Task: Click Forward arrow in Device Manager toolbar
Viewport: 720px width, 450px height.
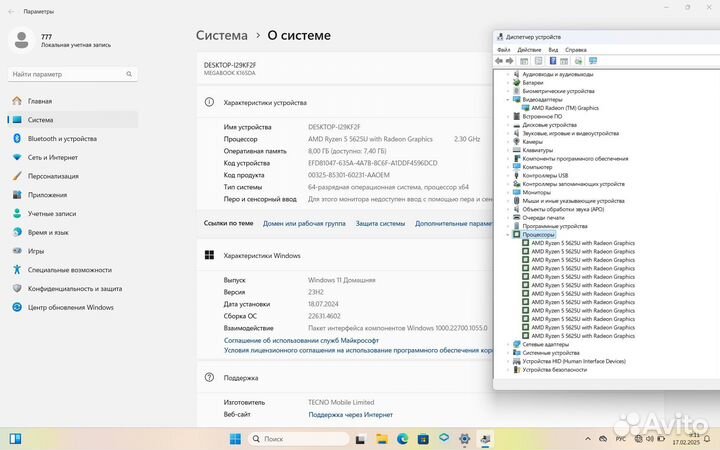Action: click(510, 61)
